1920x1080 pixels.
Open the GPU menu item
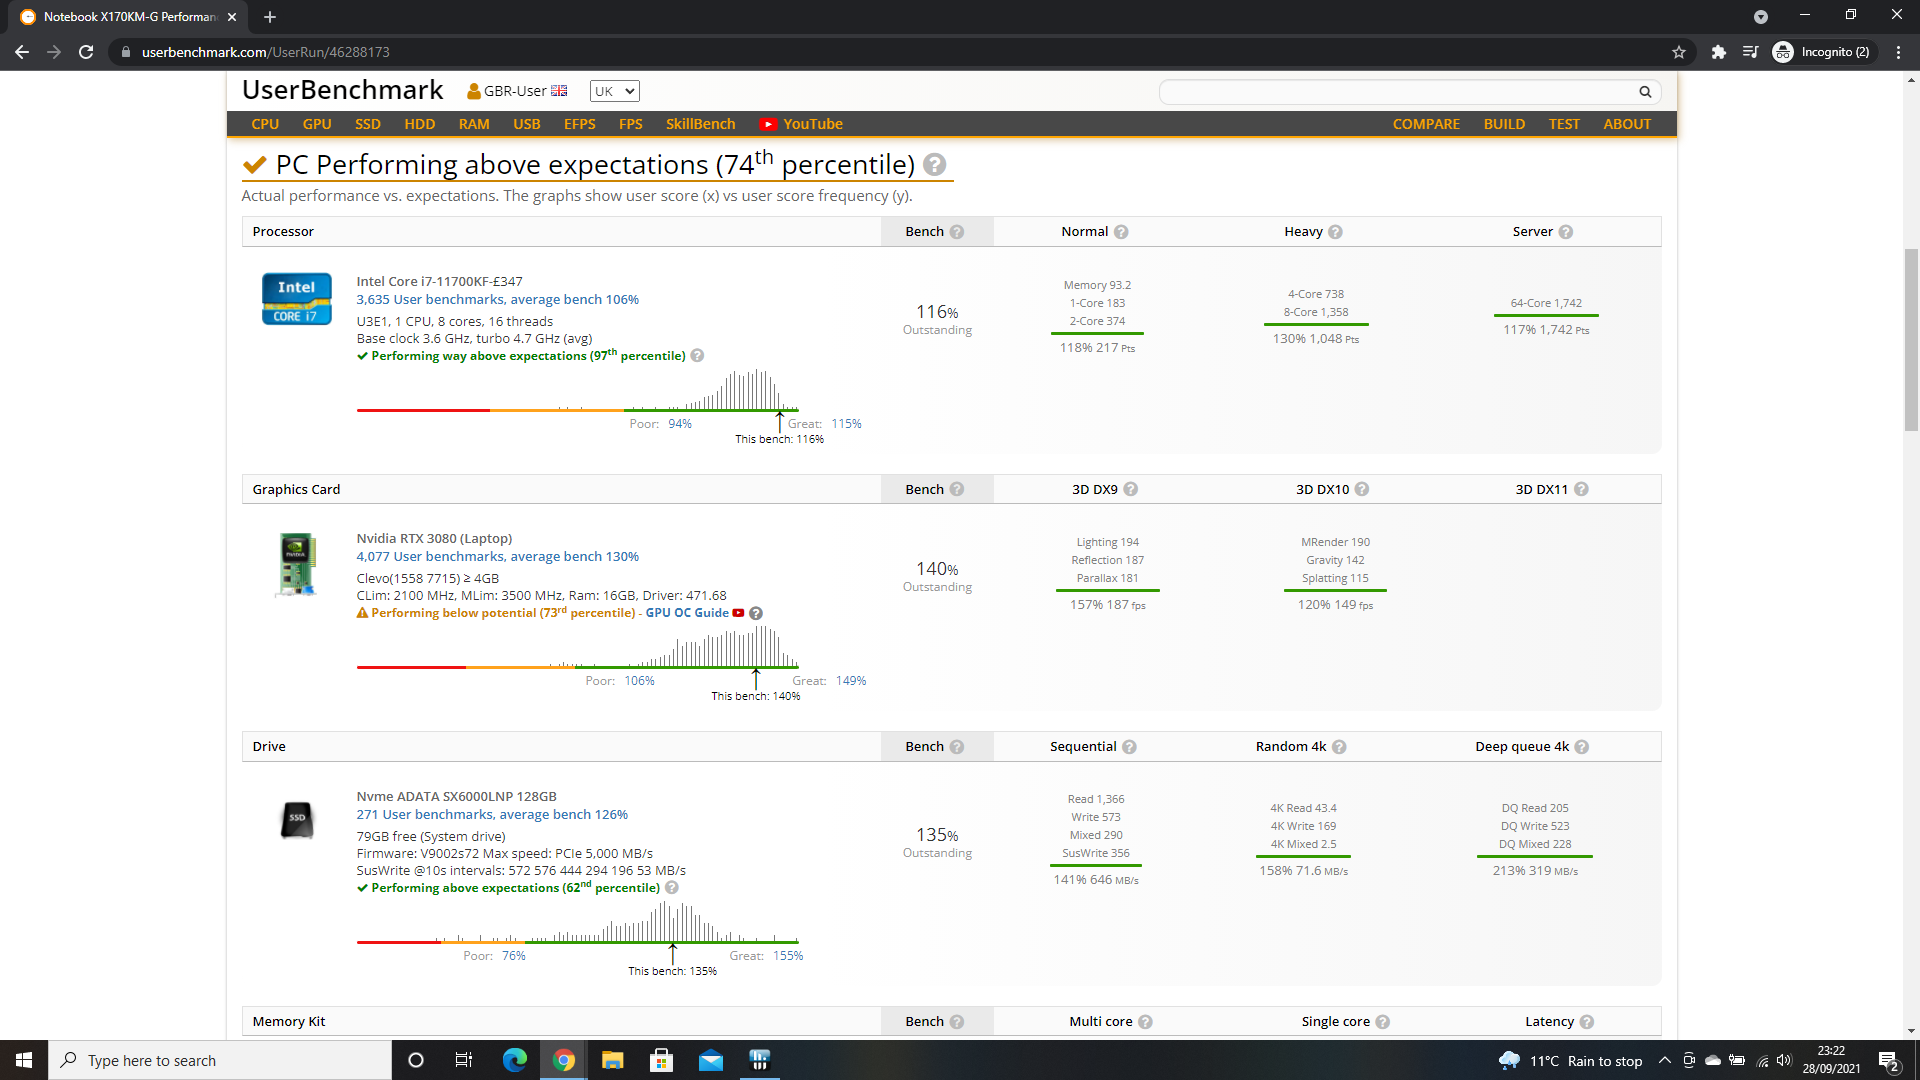(x=317, y=124)
